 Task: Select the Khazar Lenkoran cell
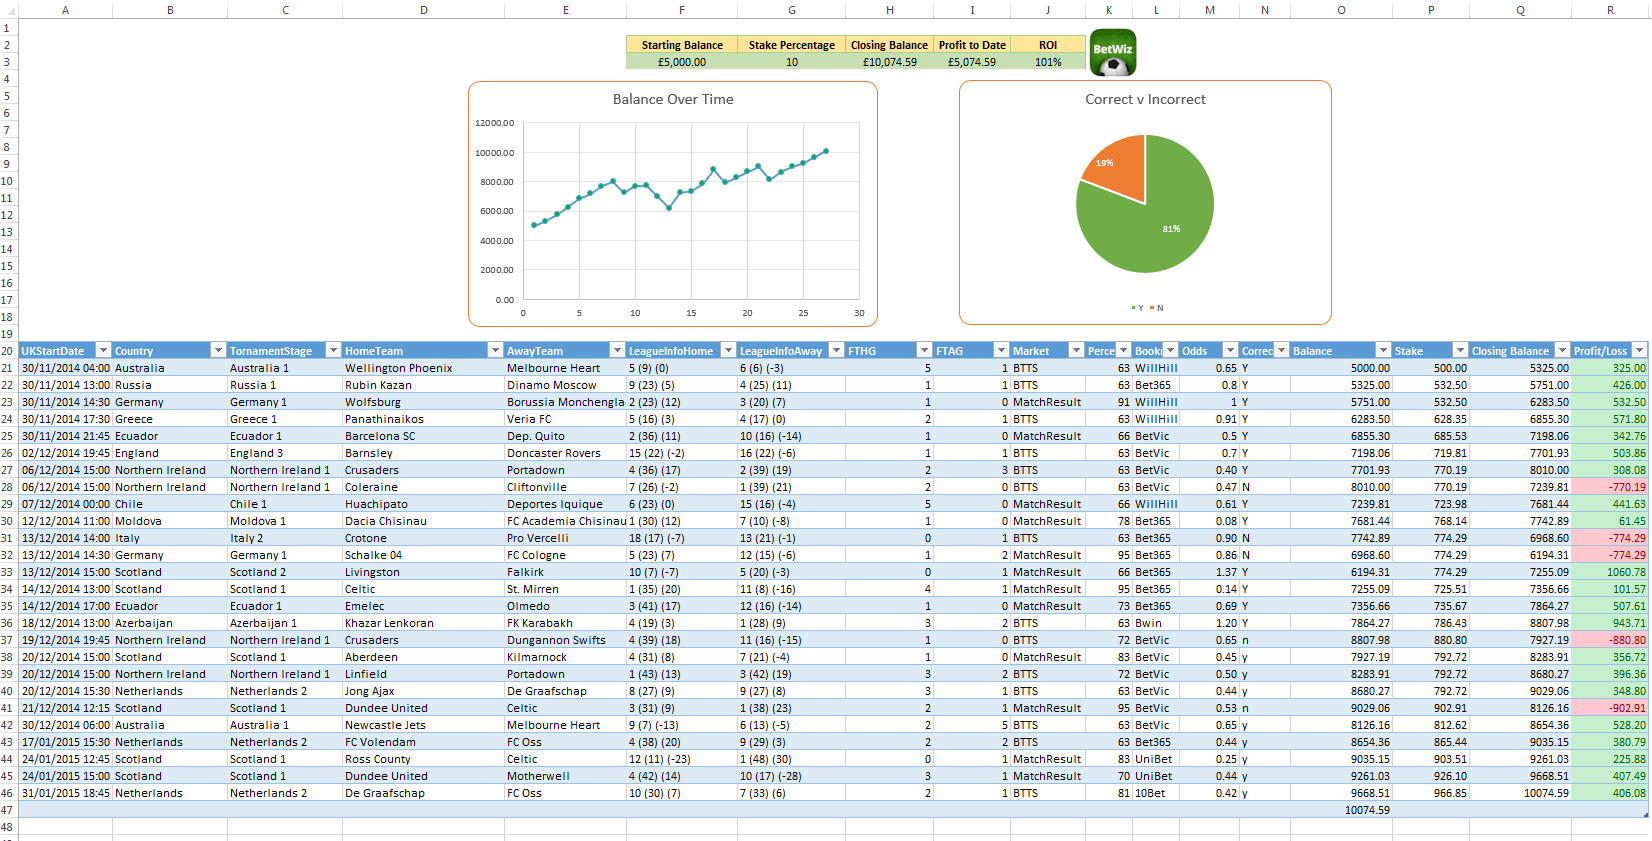point(423,623)
